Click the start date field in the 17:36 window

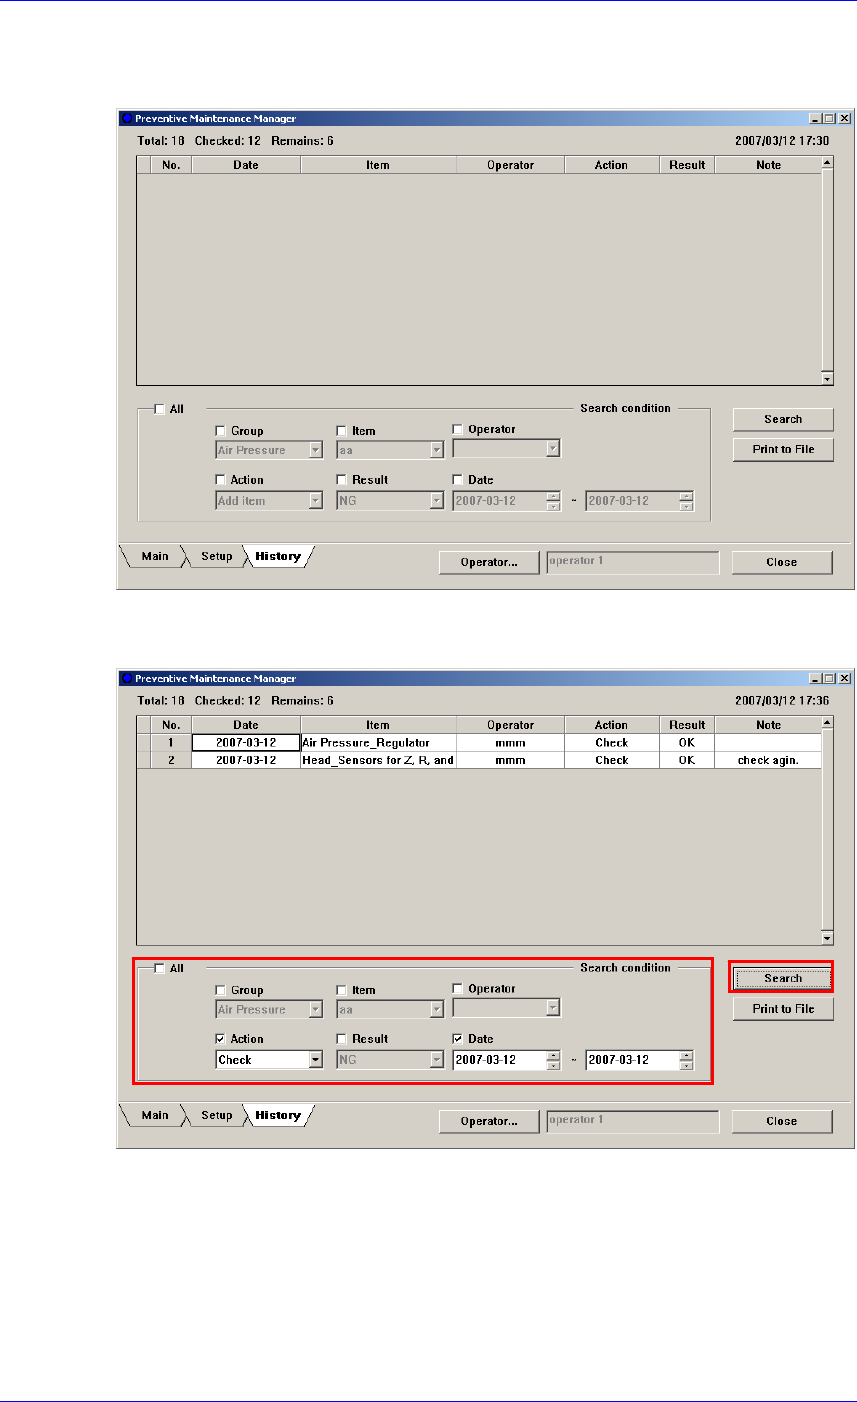[499, 1059]
